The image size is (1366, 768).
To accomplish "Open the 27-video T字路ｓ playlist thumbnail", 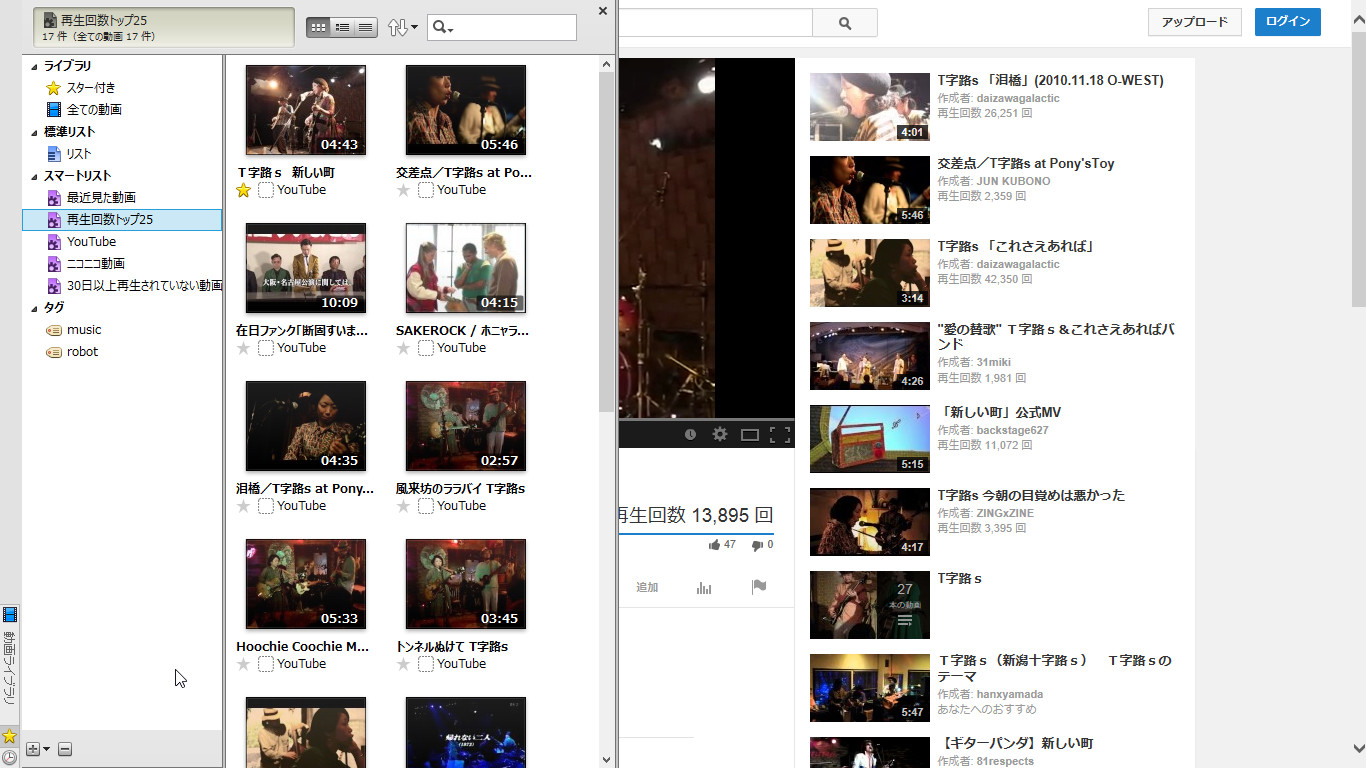I will pos(870,605).
